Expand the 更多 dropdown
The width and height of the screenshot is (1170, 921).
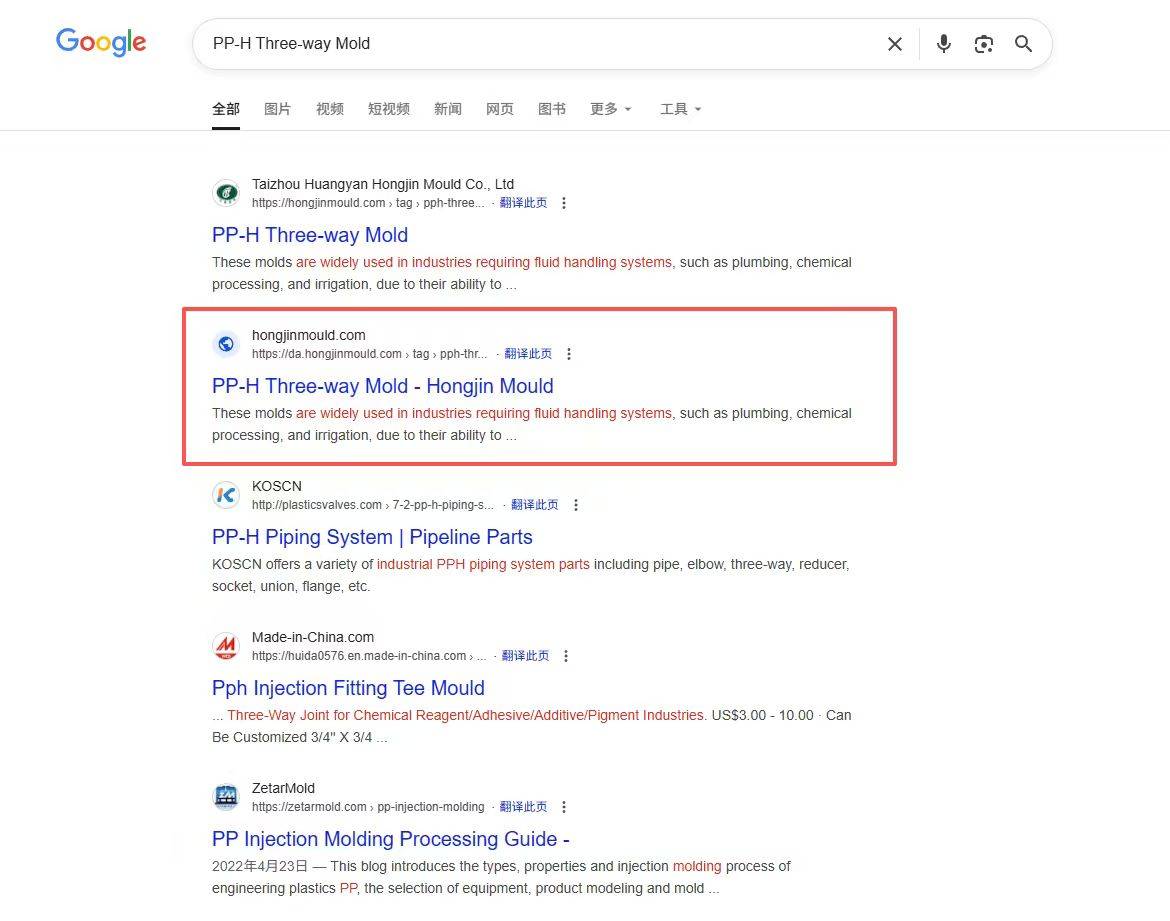tap(611, 109)
